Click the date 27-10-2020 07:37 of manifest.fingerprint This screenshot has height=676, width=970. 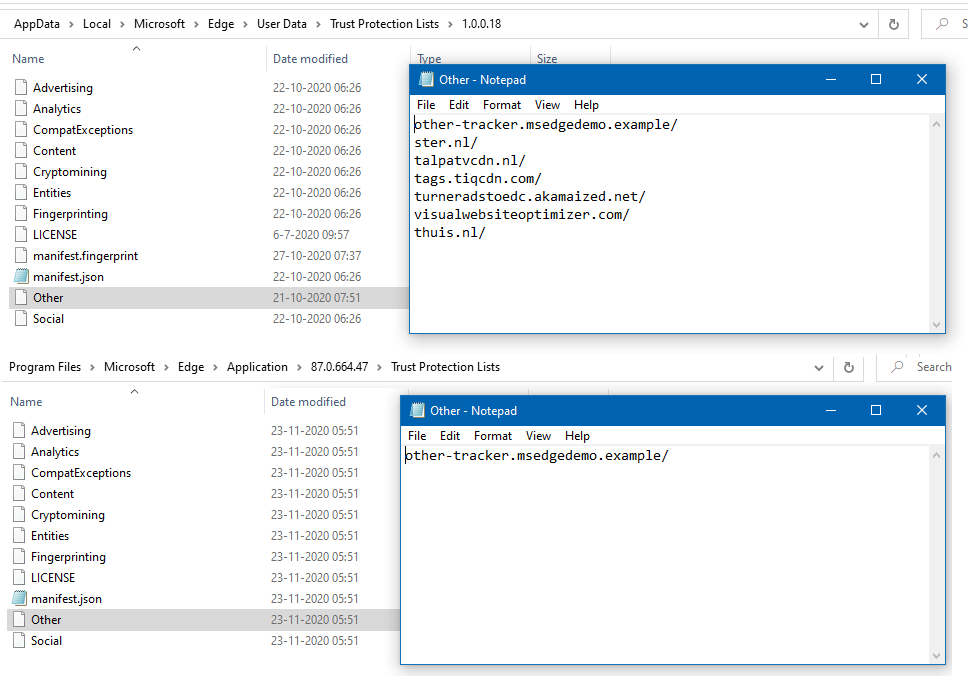pos(317,255)
